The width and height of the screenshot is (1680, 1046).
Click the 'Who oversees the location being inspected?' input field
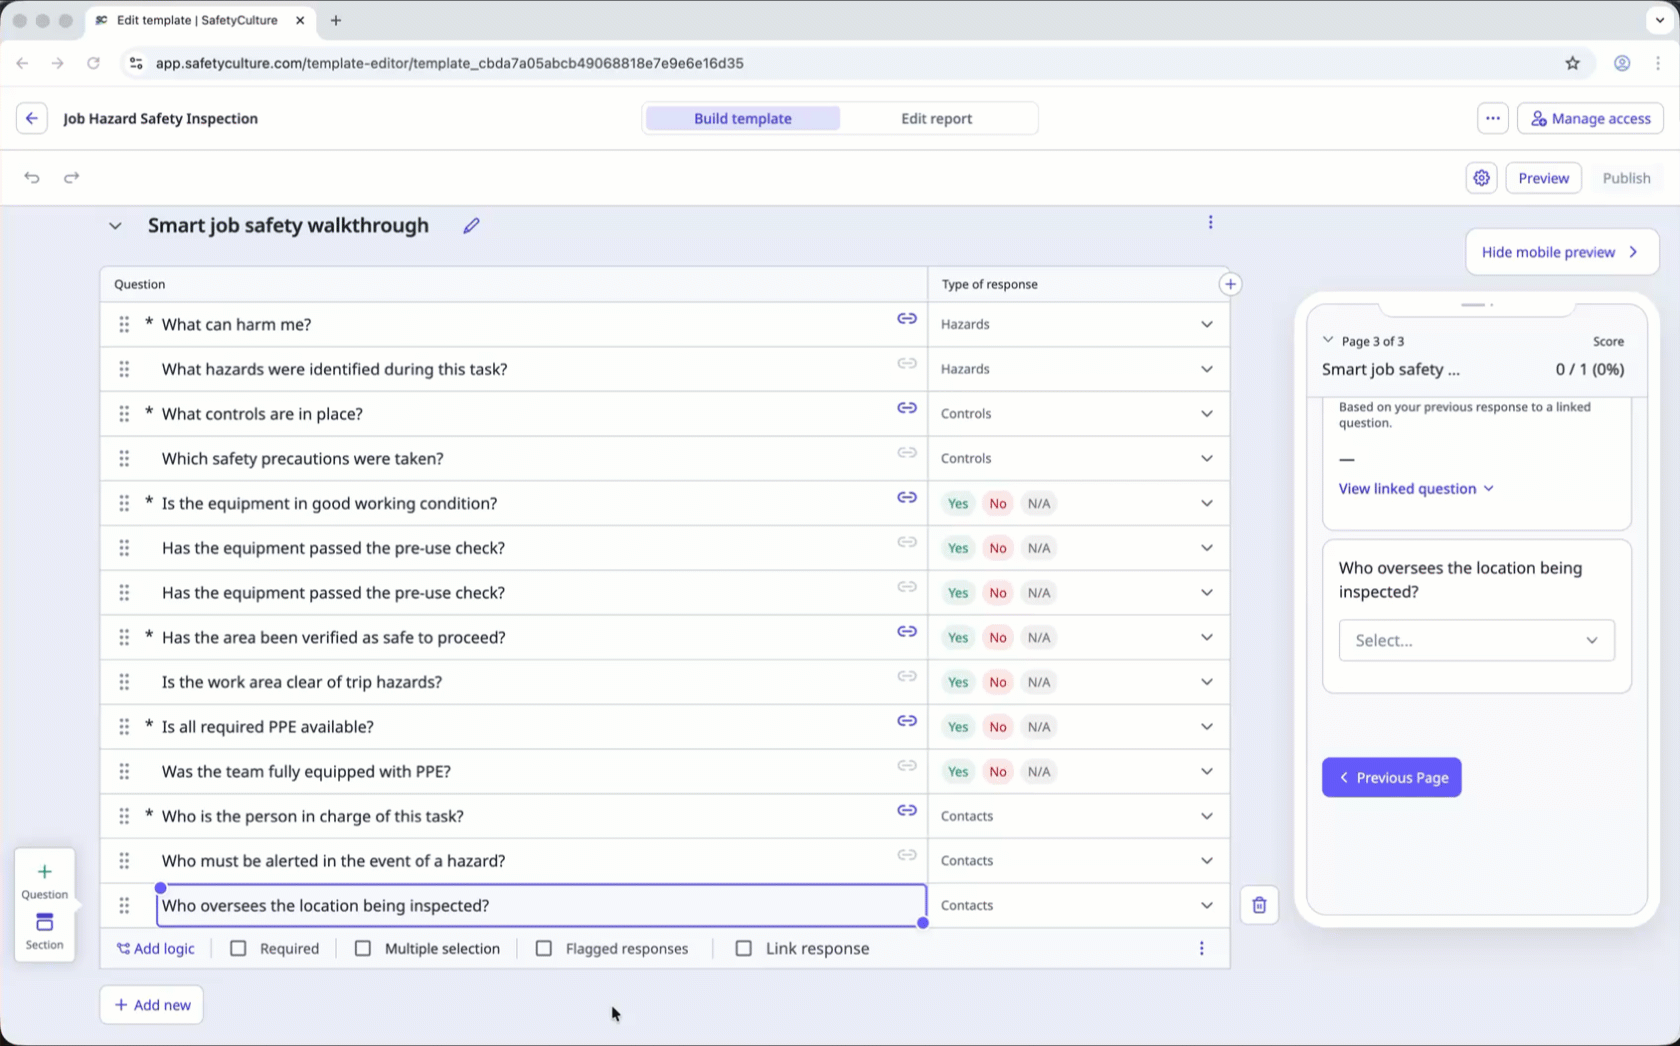pyautogui.click(x=541, y=906)
